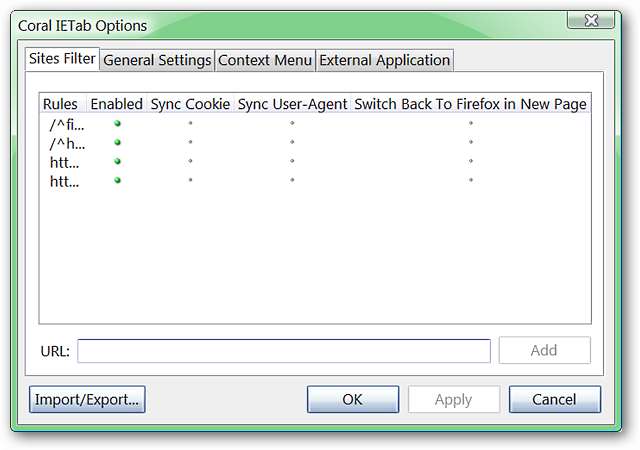640x450 pixels.
Task: Click the Add button
Action: 544,350
